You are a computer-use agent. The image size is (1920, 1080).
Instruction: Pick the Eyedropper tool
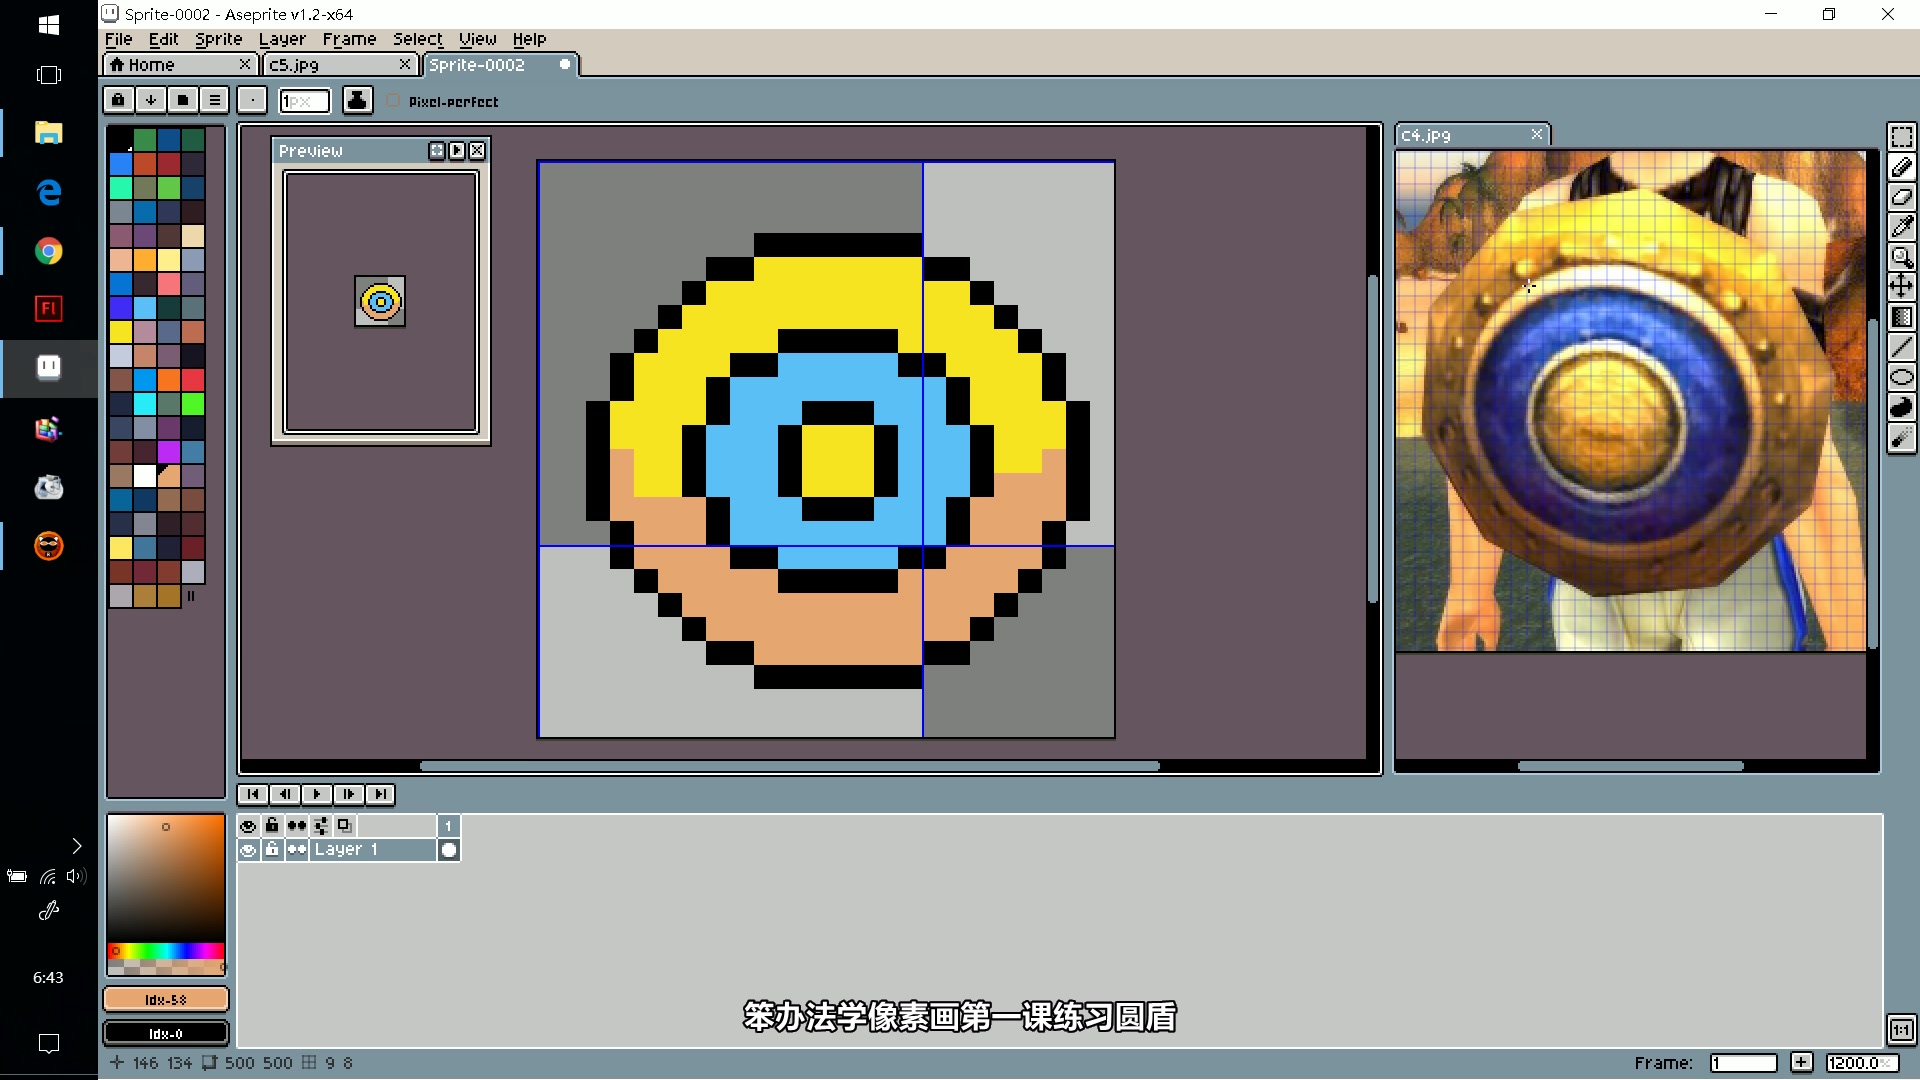[1901, 227]
